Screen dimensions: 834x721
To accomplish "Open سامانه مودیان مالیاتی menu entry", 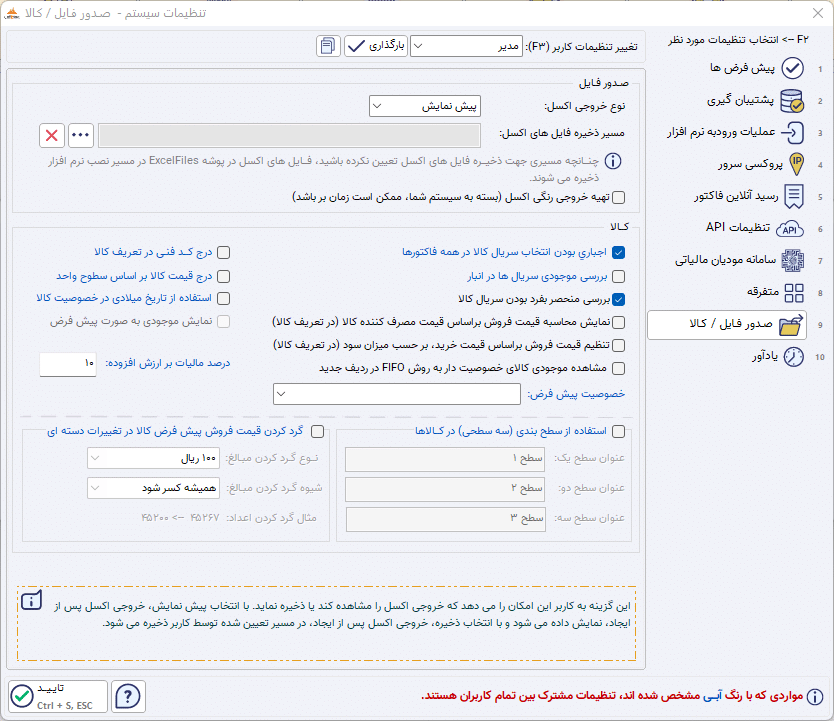I will point(725,260).
